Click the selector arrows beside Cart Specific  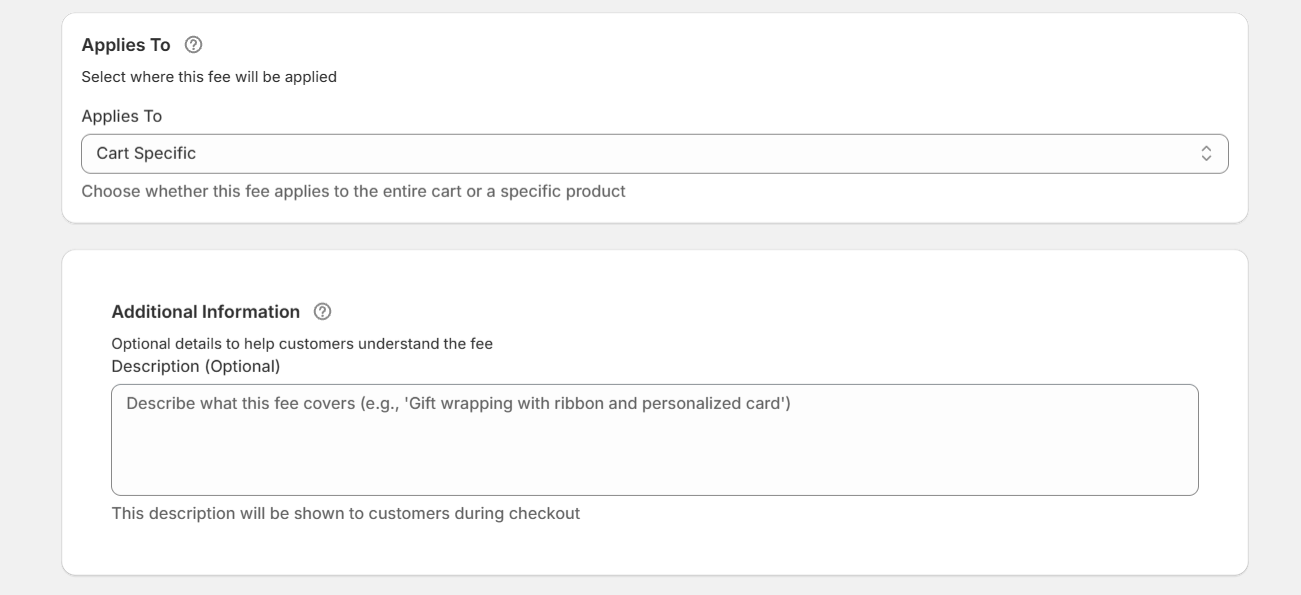[x=1206, y=153]
